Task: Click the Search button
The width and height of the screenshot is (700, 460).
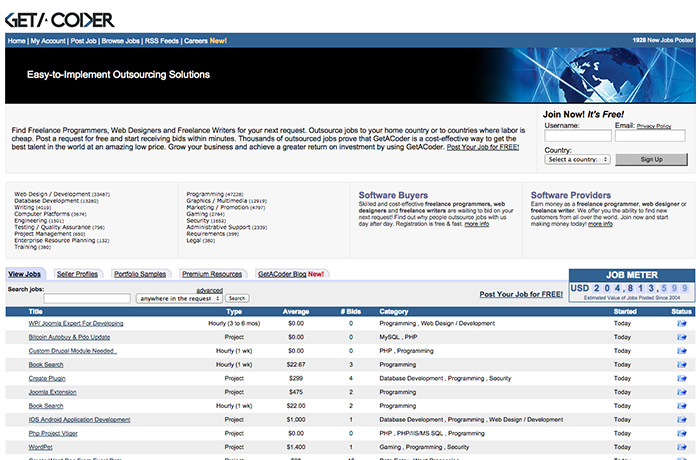Action: pyautogui.click(x=237, y=298)
